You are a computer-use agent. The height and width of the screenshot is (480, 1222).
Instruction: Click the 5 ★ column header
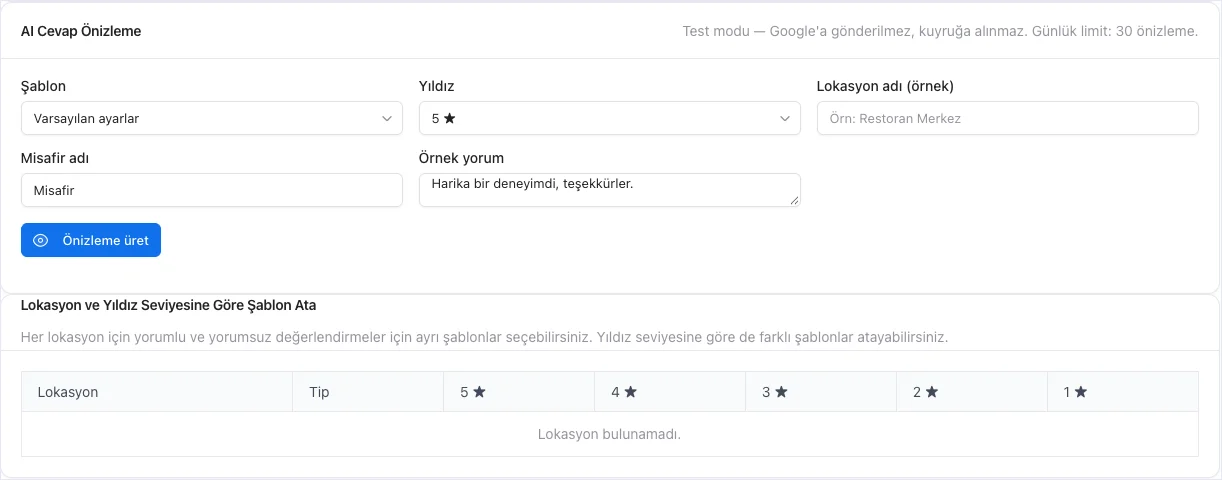coord(519,392)
